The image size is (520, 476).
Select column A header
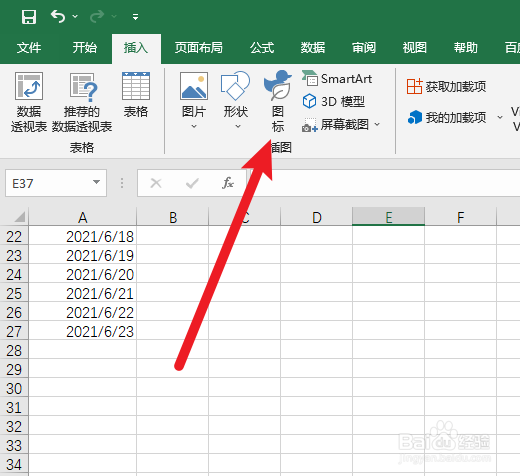pyautogui.click(x=83, y=217)
